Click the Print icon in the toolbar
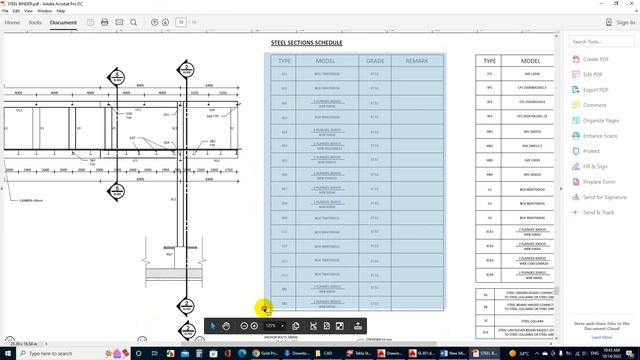 point(104,22)
